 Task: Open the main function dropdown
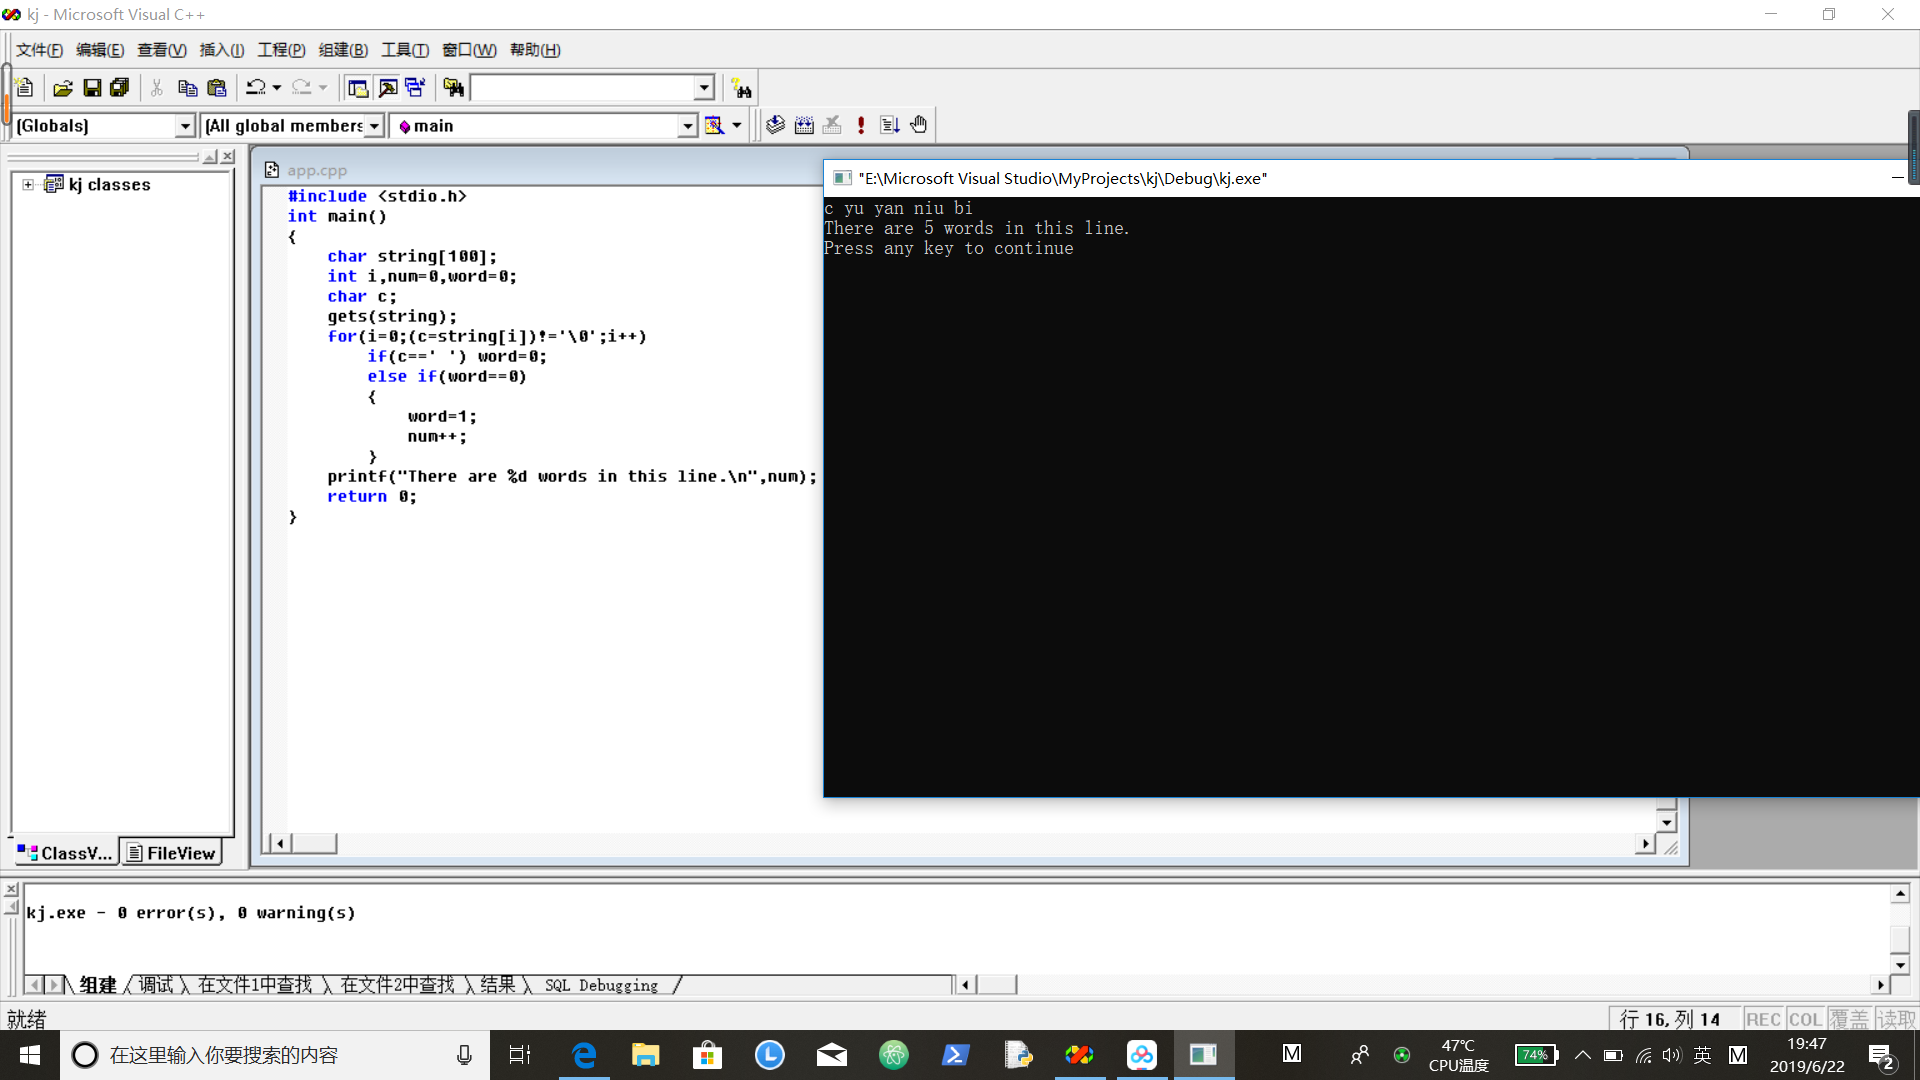pos(687,126)
